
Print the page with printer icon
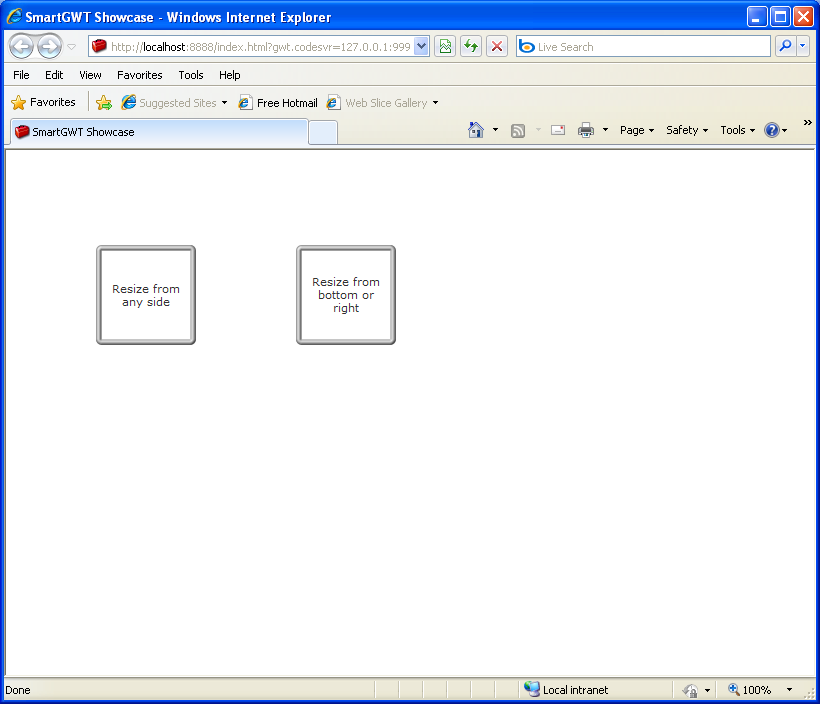[586, 130]
